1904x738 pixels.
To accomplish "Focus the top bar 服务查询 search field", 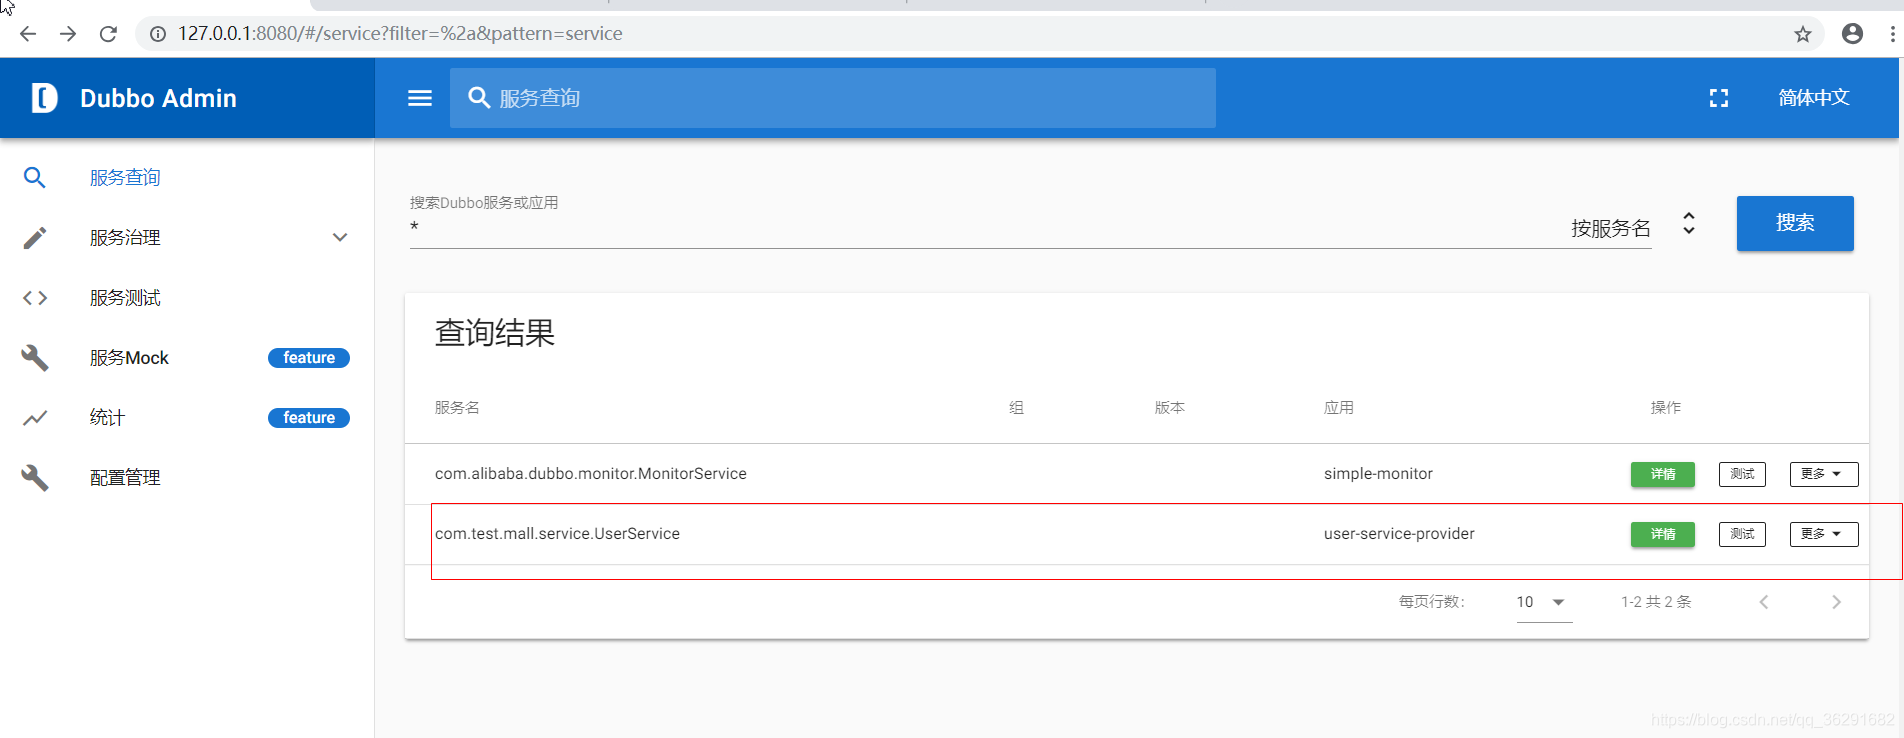I will point(833,98).
